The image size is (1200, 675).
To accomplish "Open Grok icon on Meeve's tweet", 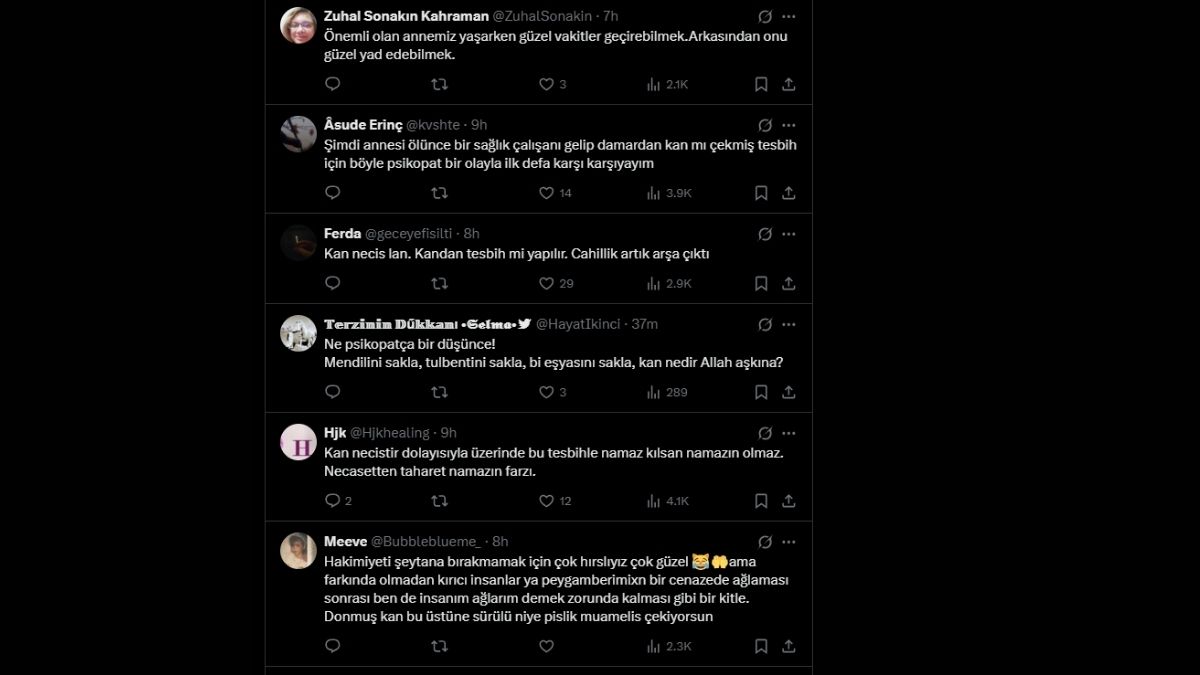I will coord(765,542).
